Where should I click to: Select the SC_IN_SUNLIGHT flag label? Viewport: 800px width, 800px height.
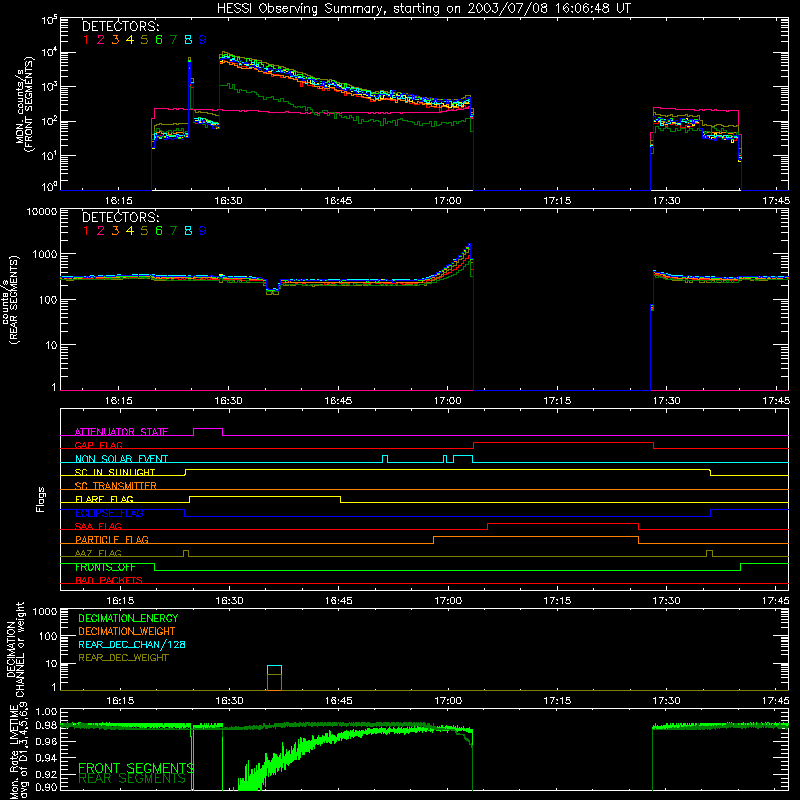(x=115, y=472)
